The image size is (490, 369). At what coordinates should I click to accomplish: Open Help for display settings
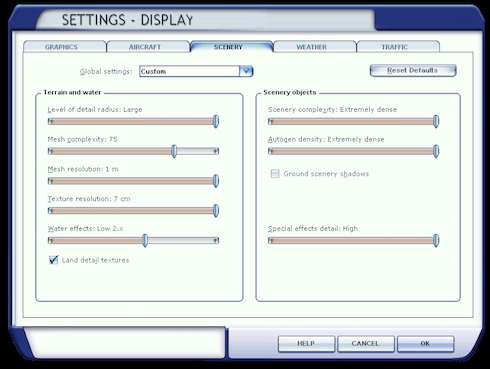point(306,344)
